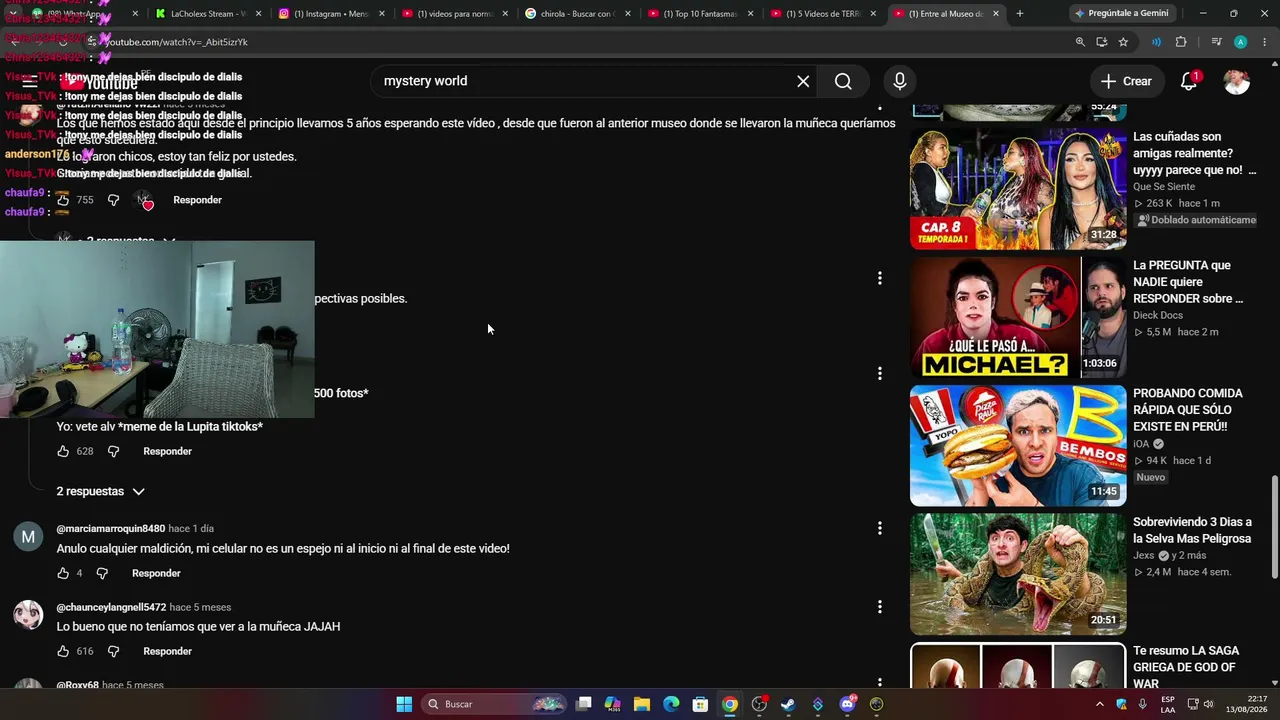1280x720 pixels.
Task: Show hidden system tray icons
Action: [x=1101, y=704]
